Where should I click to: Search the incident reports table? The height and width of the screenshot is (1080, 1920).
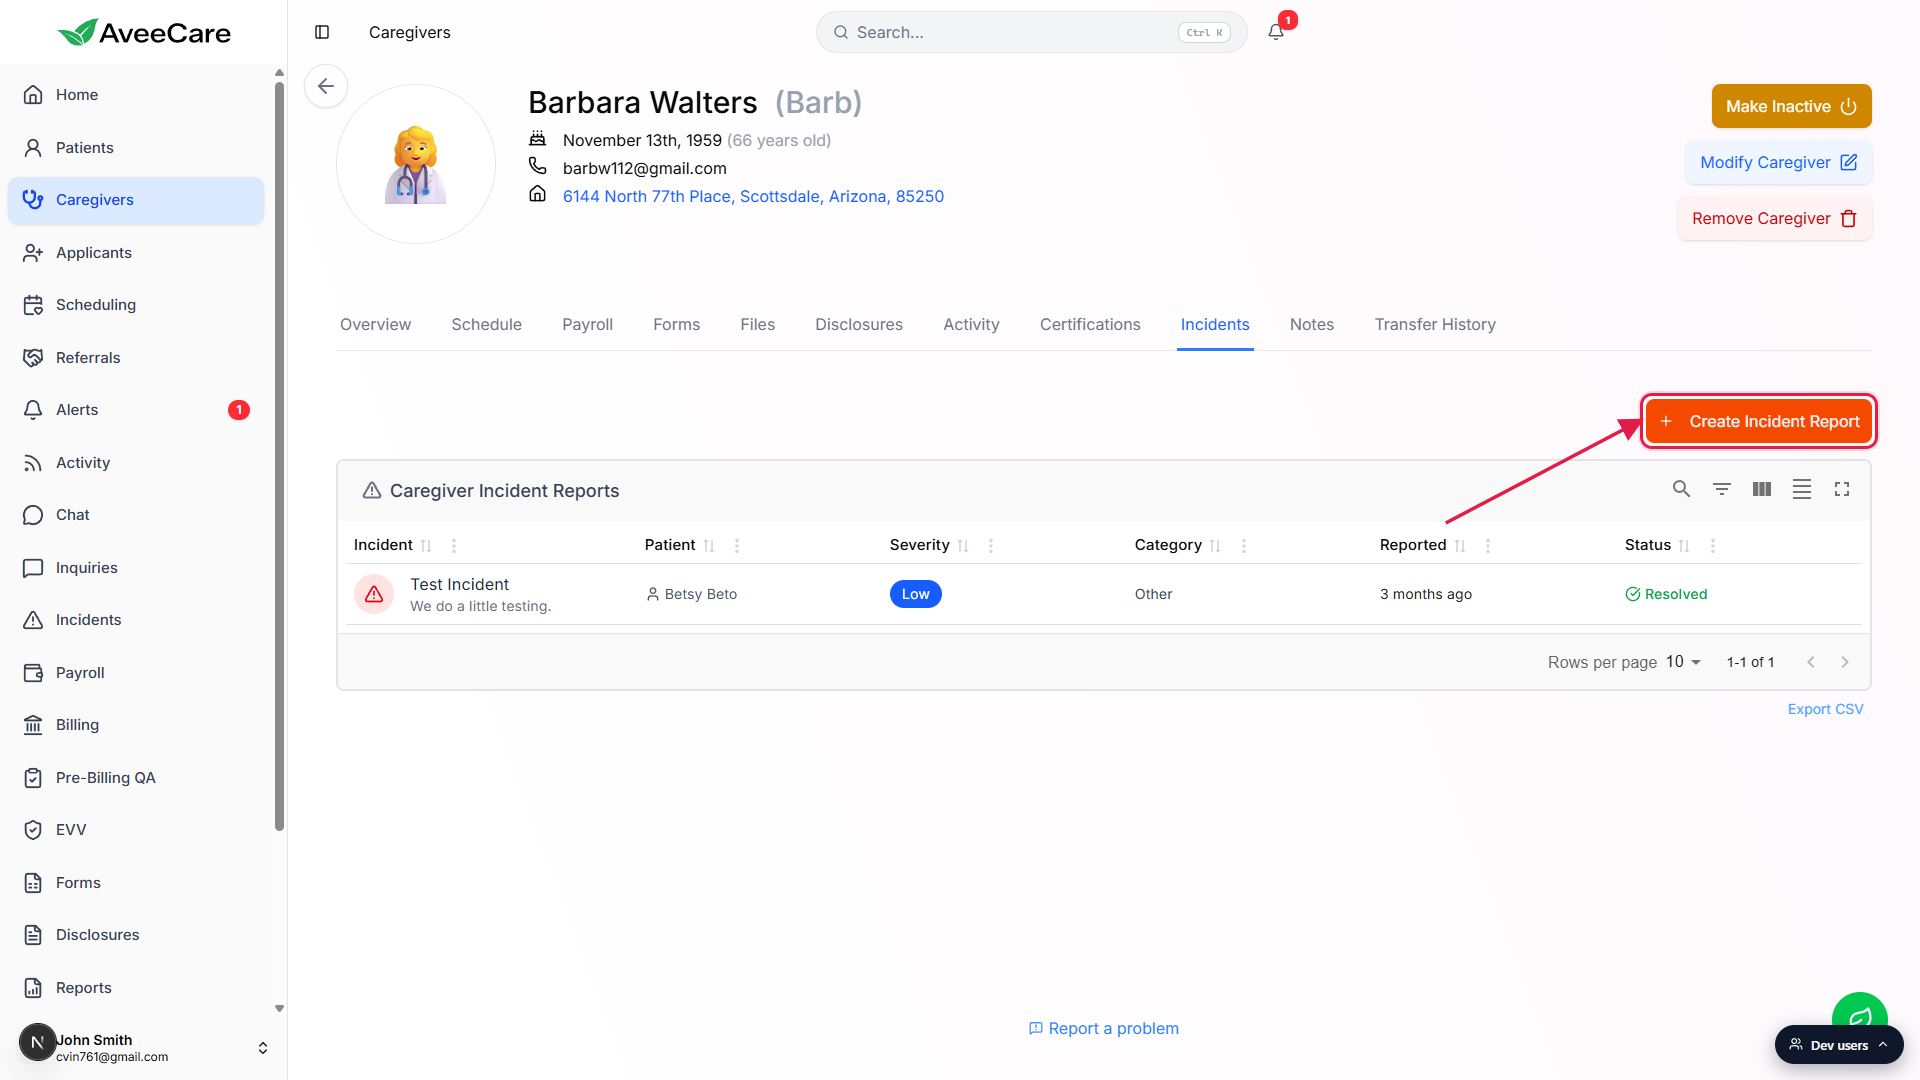[x=1682, y=489]
